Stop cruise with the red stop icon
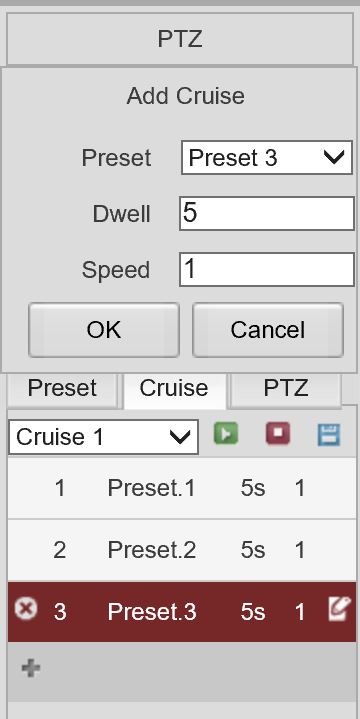 (278, 433)
